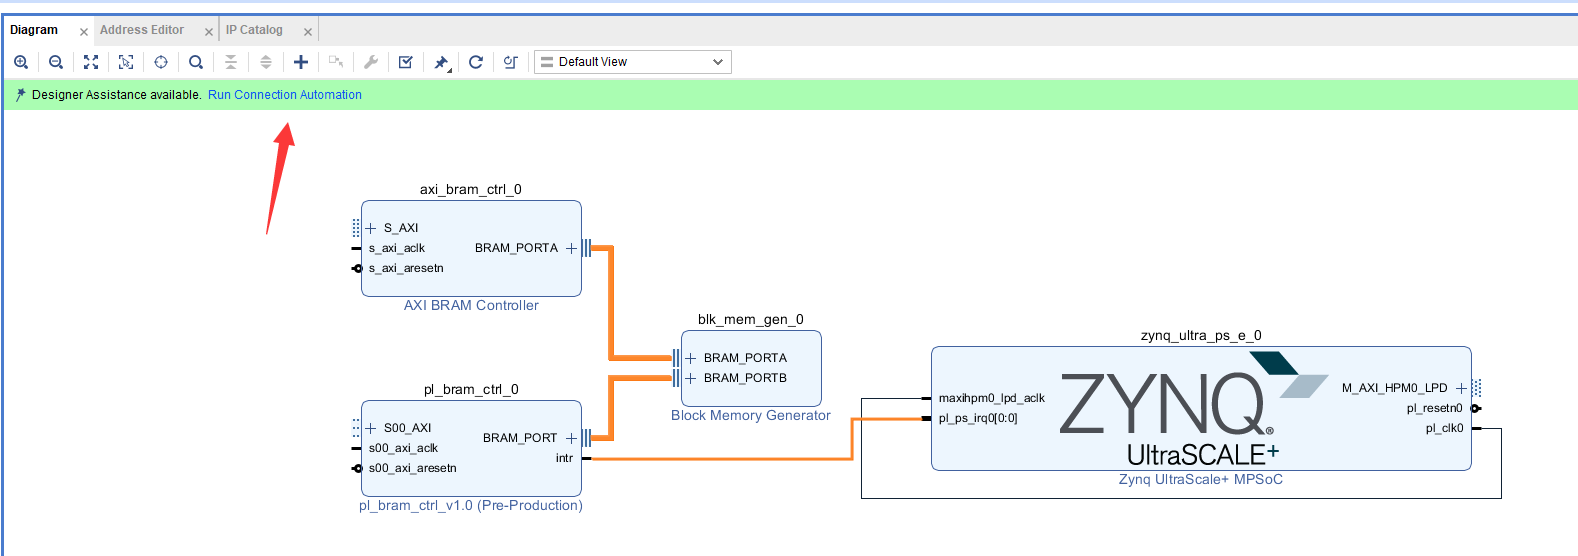Close the IP Catalog tab
Screen dimensions: 1578x556
308,32
